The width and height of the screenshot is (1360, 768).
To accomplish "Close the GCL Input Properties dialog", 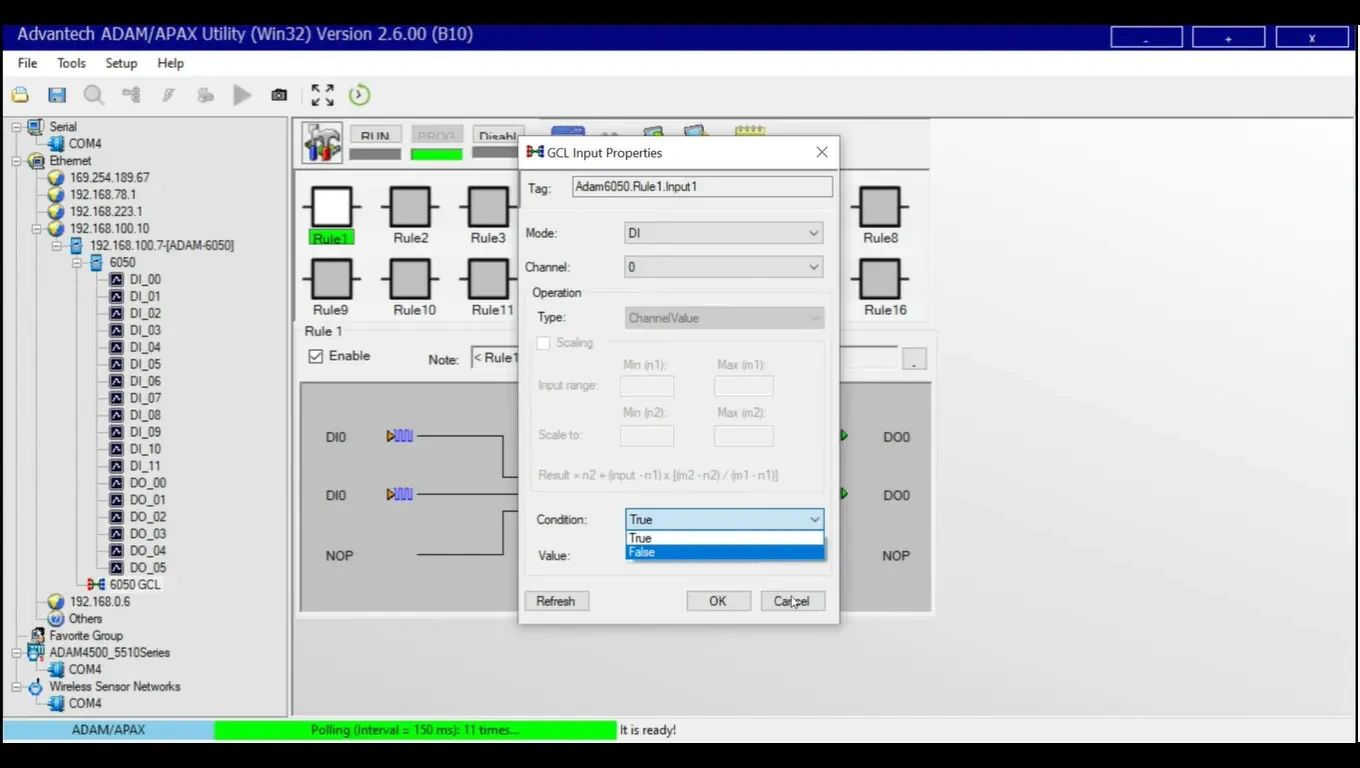I will [822, 152].
